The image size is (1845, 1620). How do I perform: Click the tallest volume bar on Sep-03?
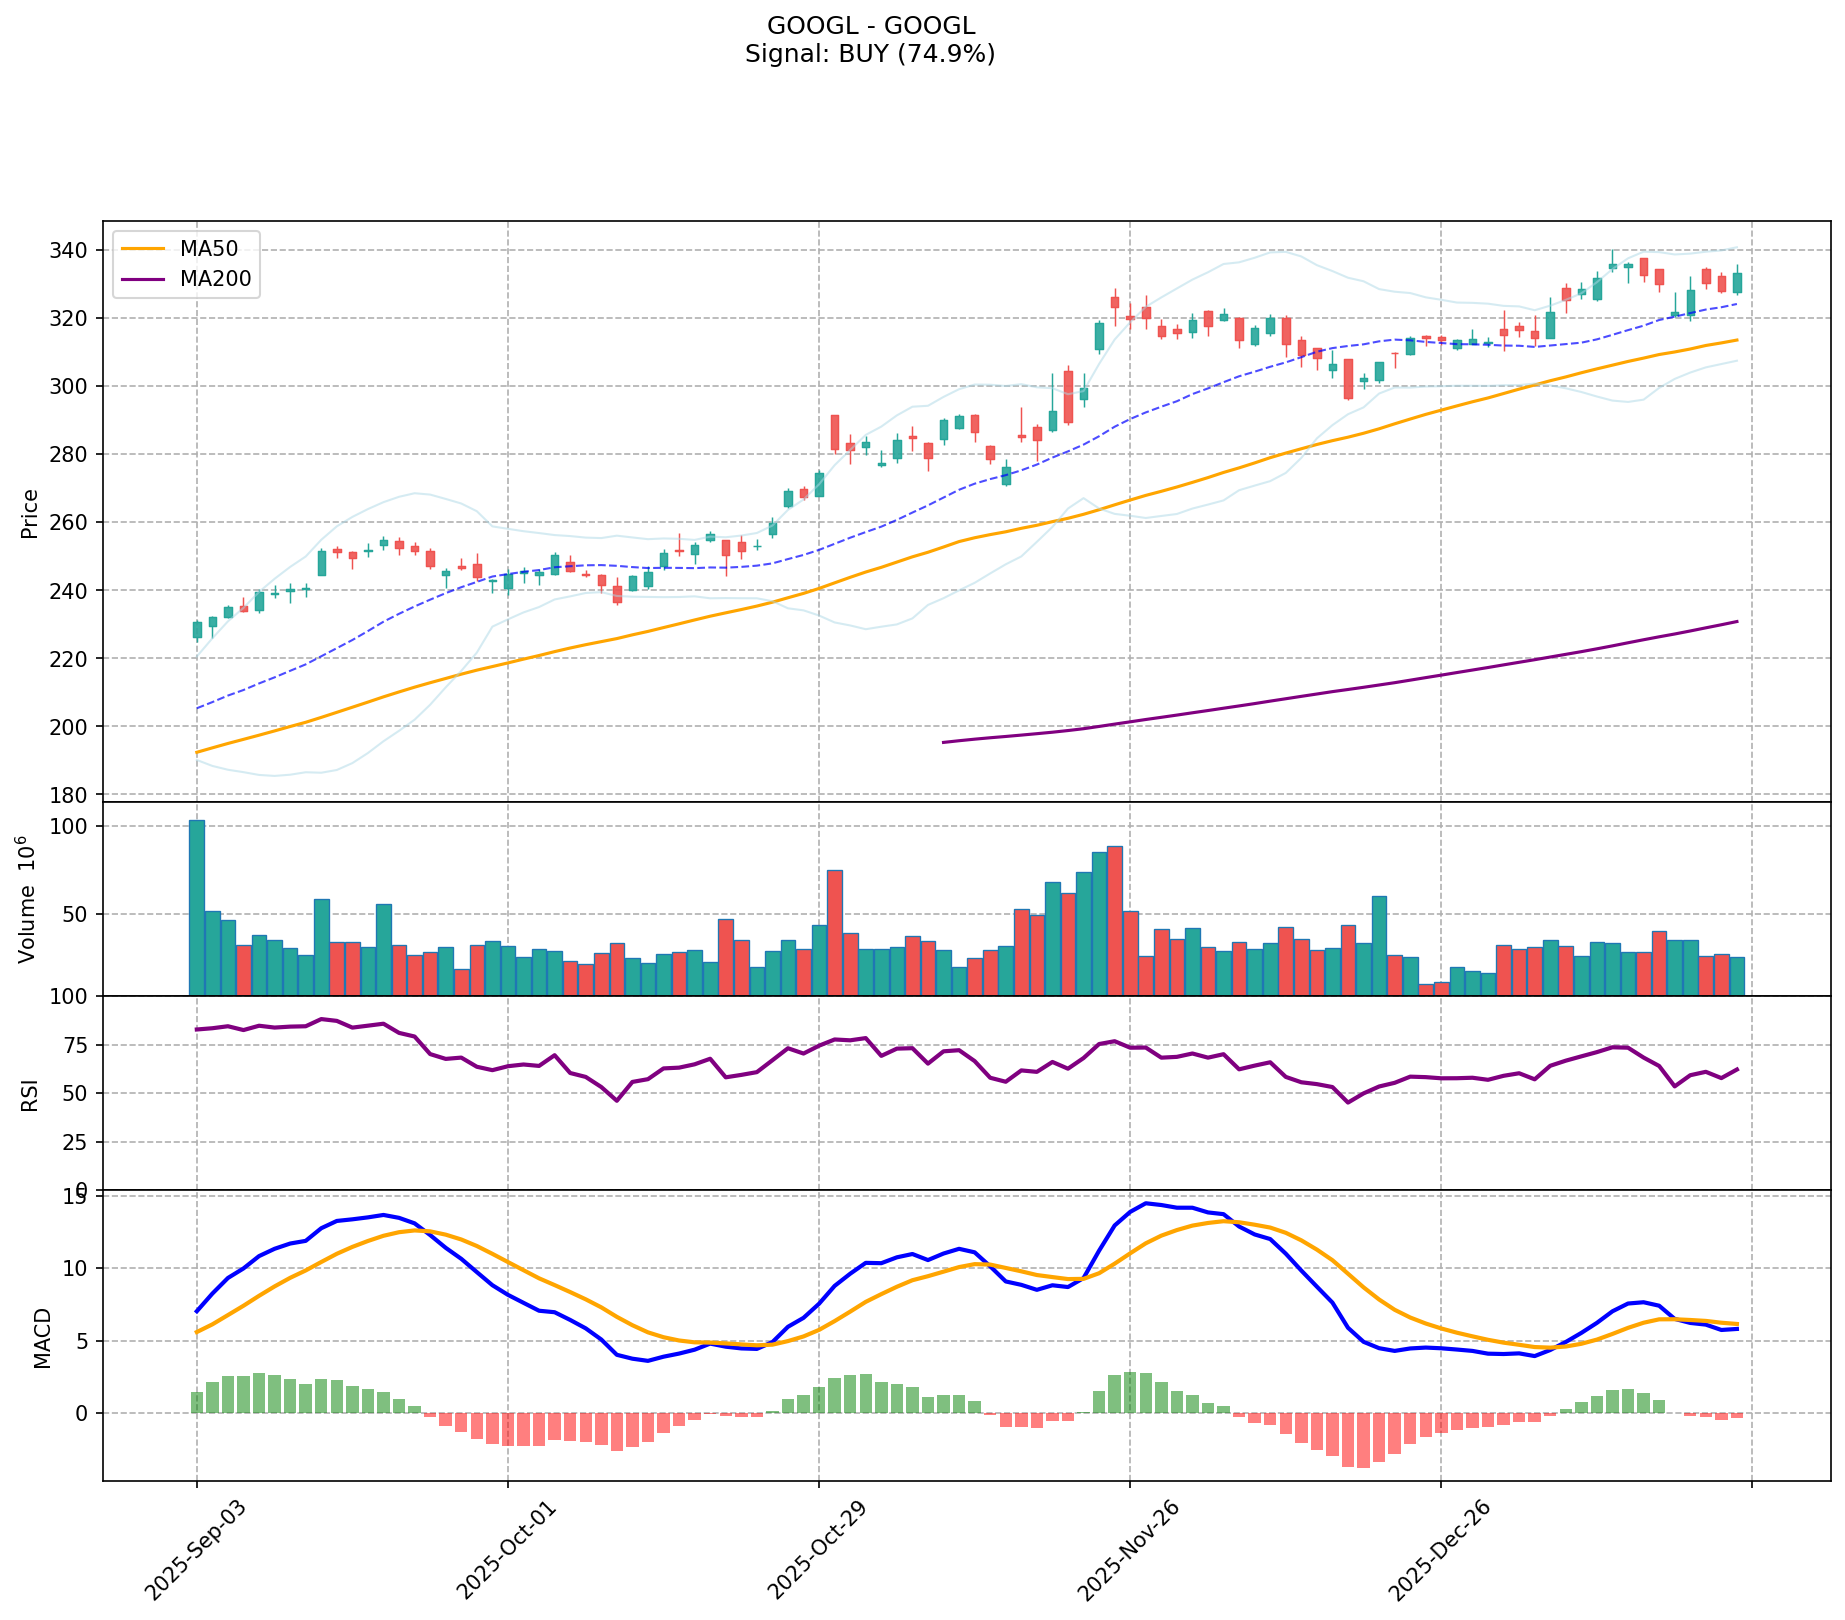(197, 908)
